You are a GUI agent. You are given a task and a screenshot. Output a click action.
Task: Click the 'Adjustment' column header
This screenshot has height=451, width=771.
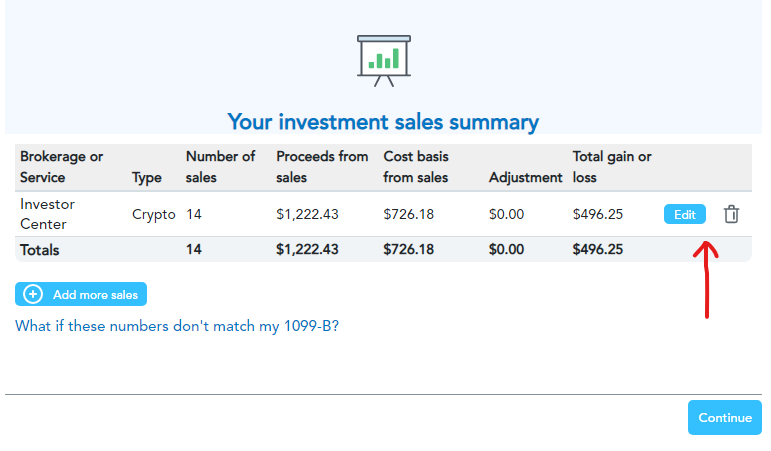point(526,178)
